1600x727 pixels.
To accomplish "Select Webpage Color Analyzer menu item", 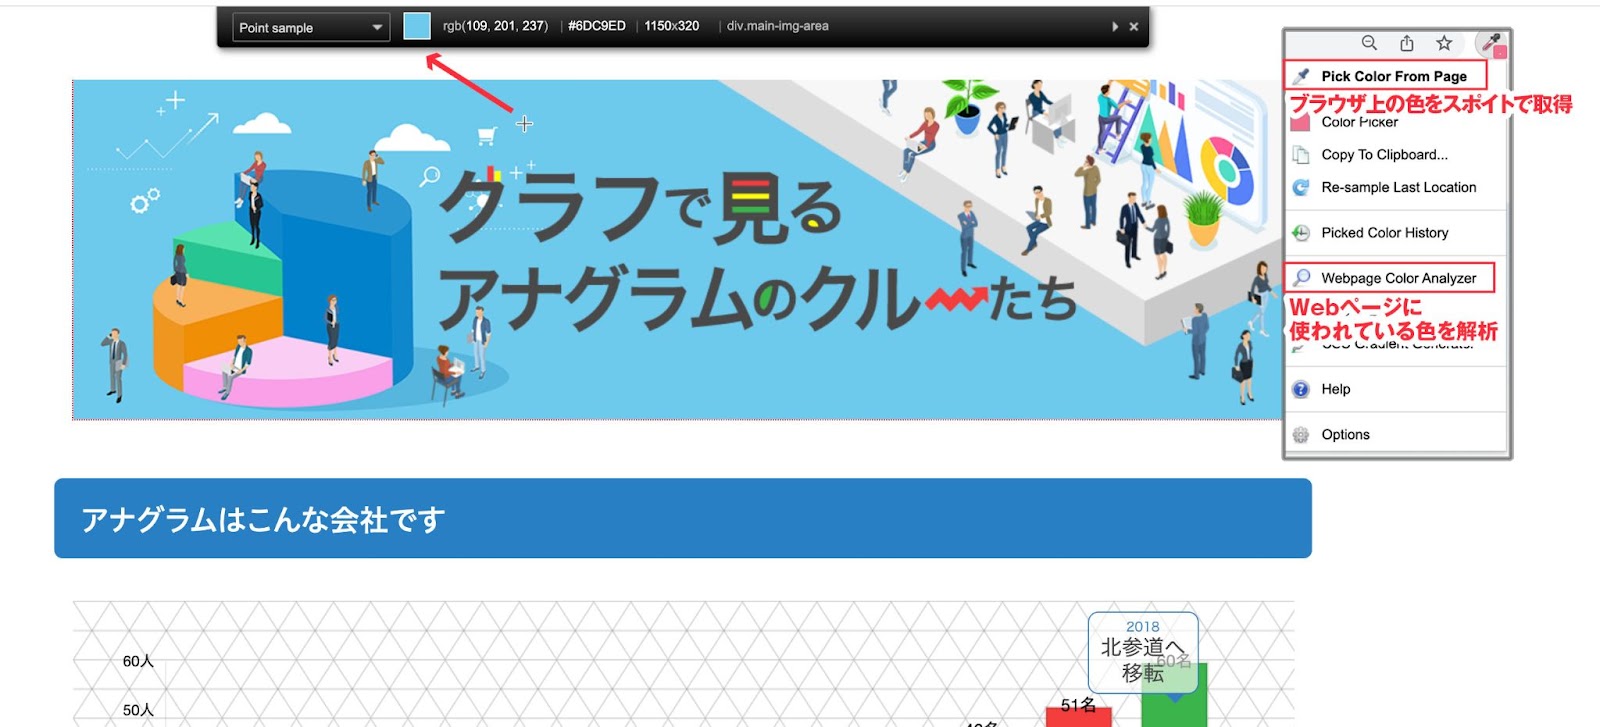I will (x=1398, y=278).
